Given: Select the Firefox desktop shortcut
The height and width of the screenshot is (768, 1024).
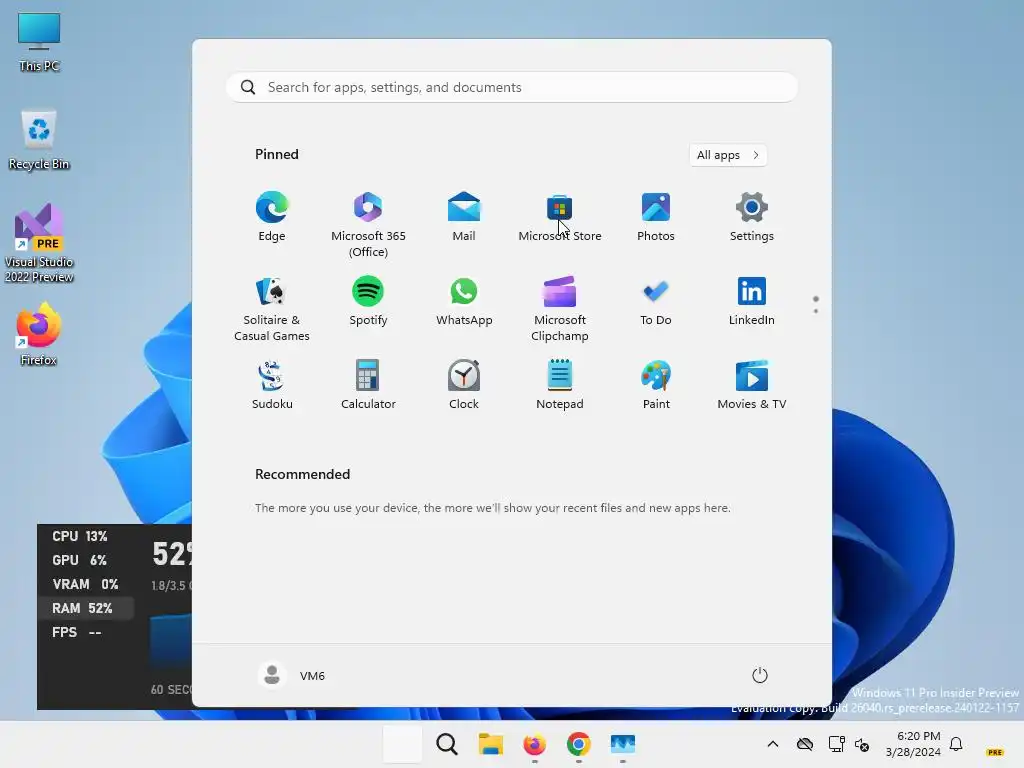Looking at the screenshot, I should tap(39, 334).
